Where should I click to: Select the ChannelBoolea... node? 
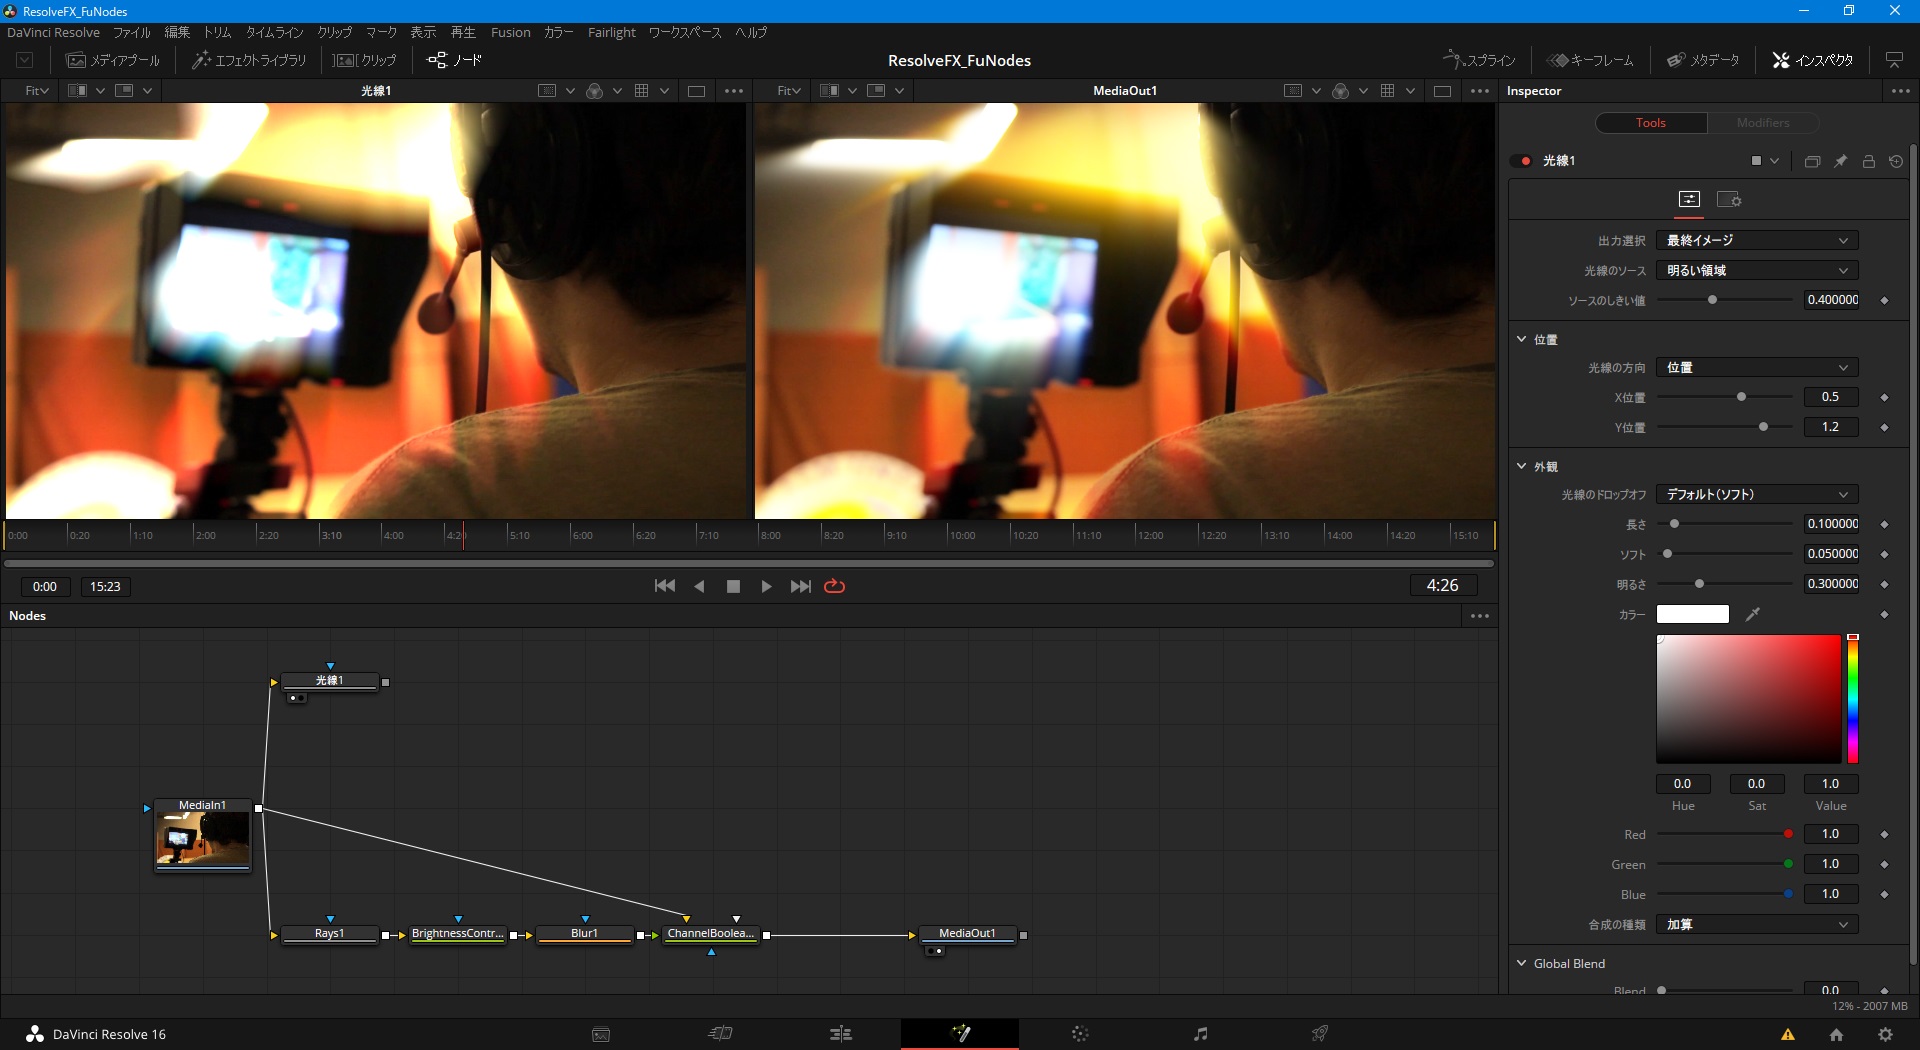pyautogui.click(x=711, y=934)
